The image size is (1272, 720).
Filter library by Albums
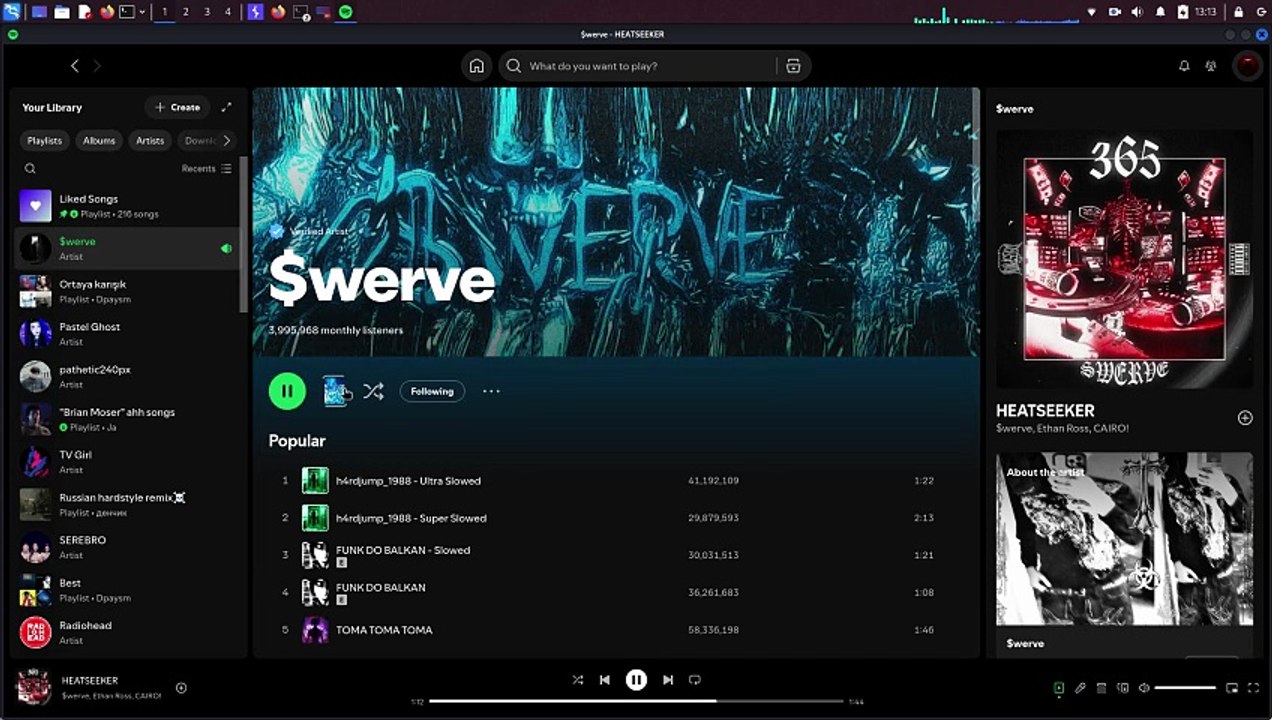pyautogui.click(x=99, y=141)
